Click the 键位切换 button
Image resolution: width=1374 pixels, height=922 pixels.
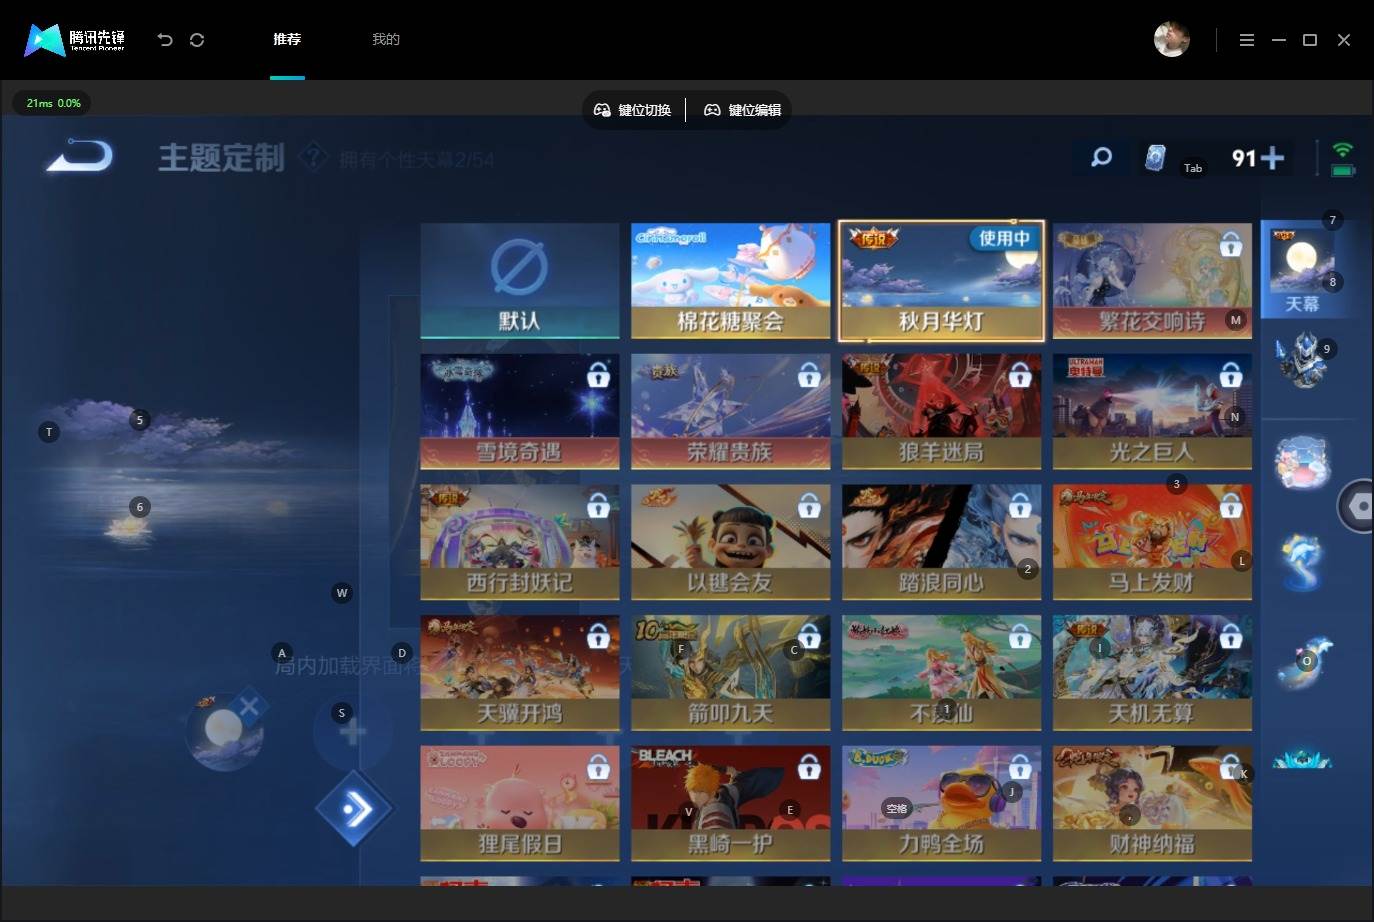coord(633,110)
